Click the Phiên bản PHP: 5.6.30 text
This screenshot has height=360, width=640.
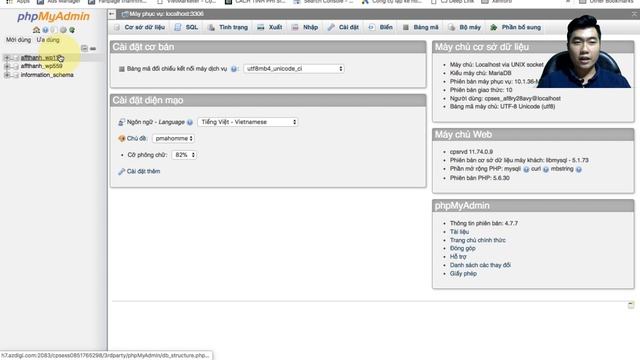(x=480, y=178)
